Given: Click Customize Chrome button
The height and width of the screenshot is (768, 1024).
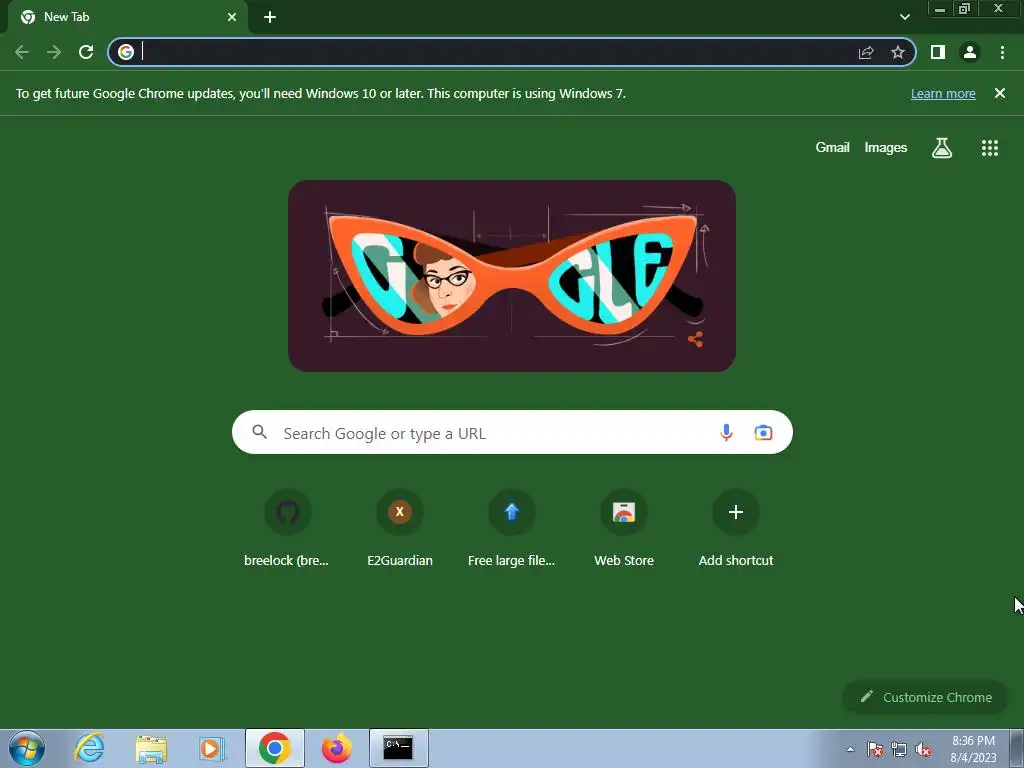Looking at the screenshot, I should point(926,697).
